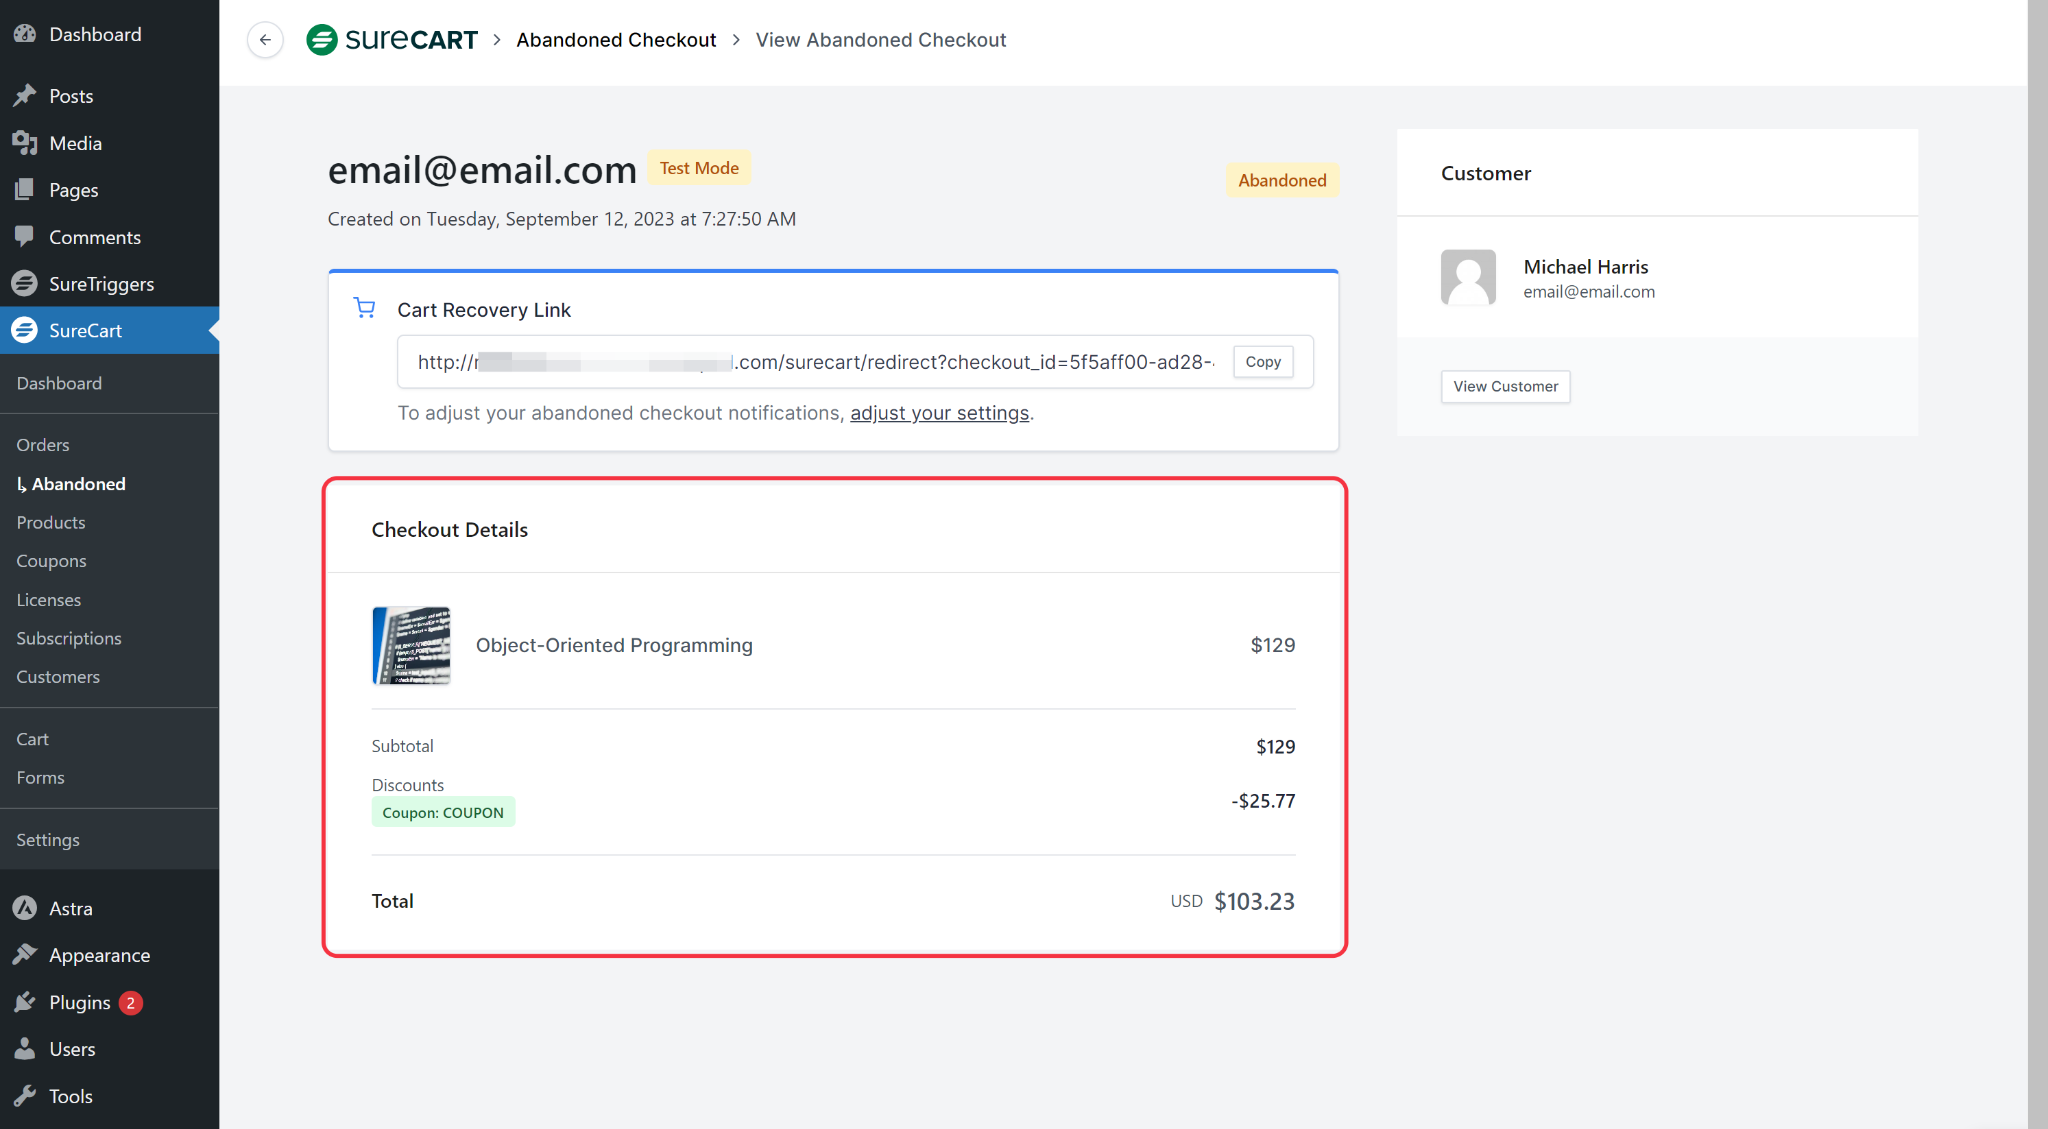Open View Customer button
The width and height of the screenshot is (2048, 1129).
[1505, 386]
